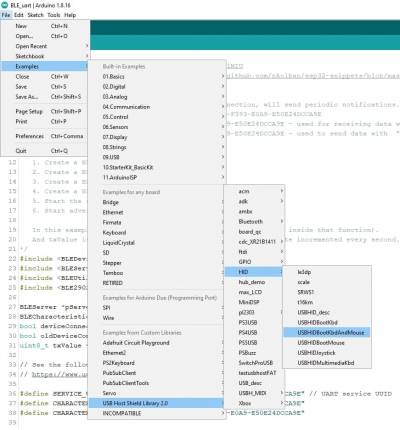Open the PS2Keyboard library examples
The height and width of the screenshot is (430, 400).
[156, 363]
